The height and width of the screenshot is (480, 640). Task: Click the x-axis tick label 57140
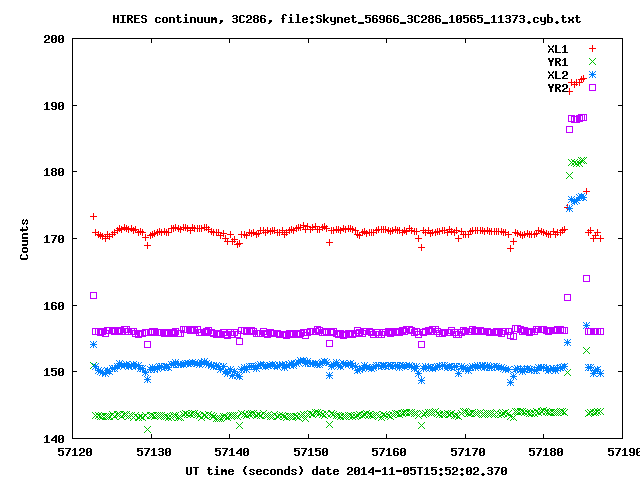click(232, 452)
